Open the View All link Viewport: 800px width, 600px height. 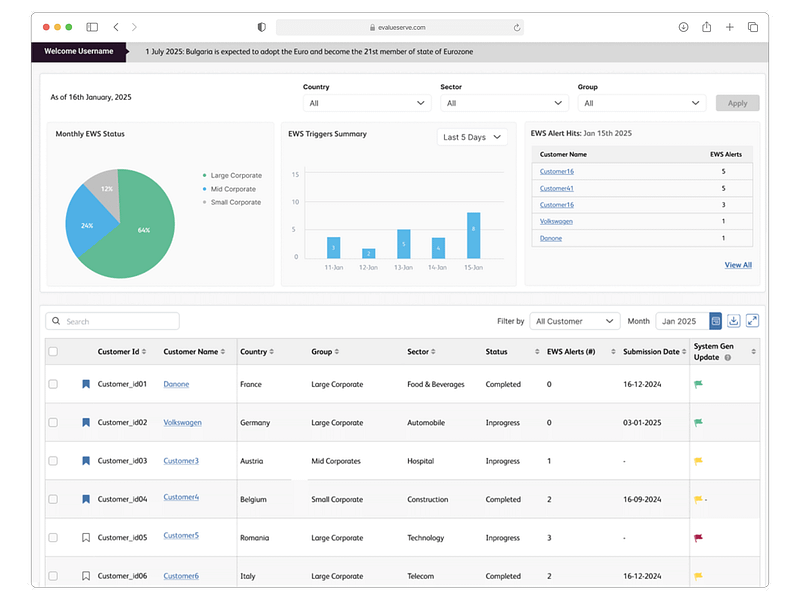click(738, 265)
